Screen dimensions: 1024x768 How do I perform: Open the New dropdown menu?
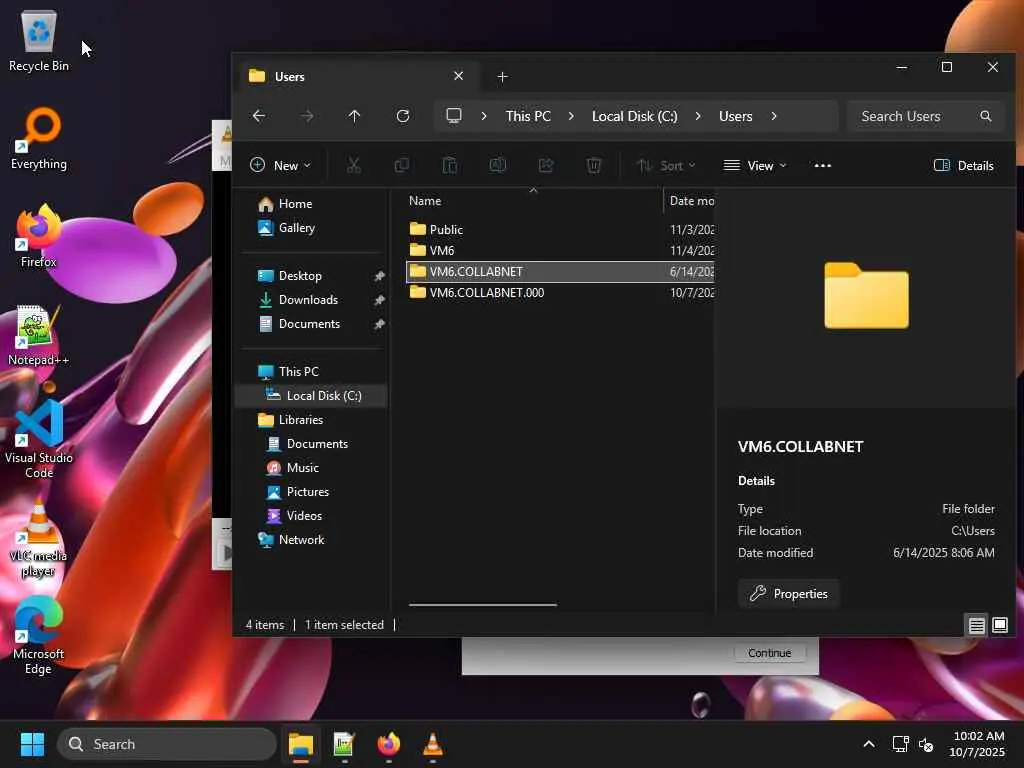pyautogui.click(x=280, y=166)
